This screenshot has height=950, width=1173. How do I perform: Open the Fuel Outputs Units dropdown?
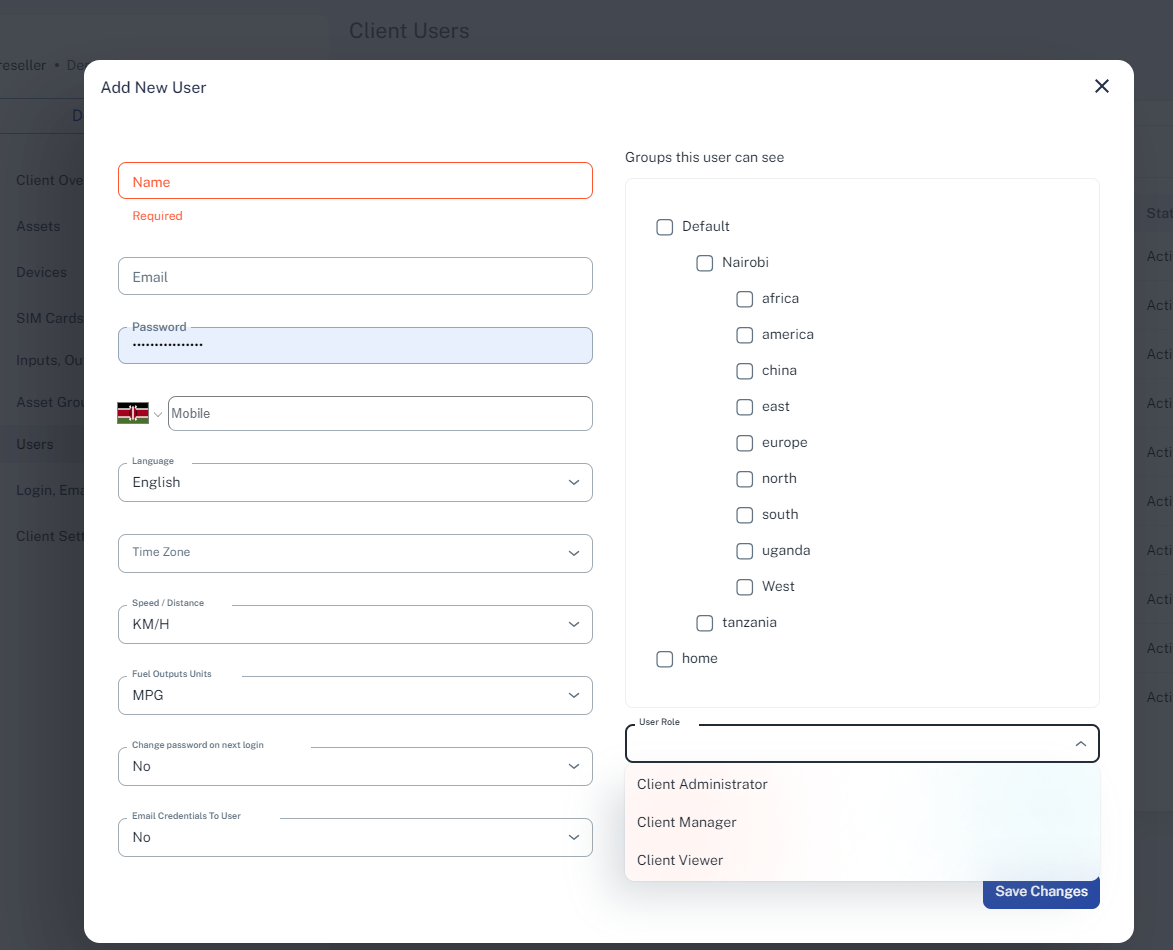pos(355,696)
